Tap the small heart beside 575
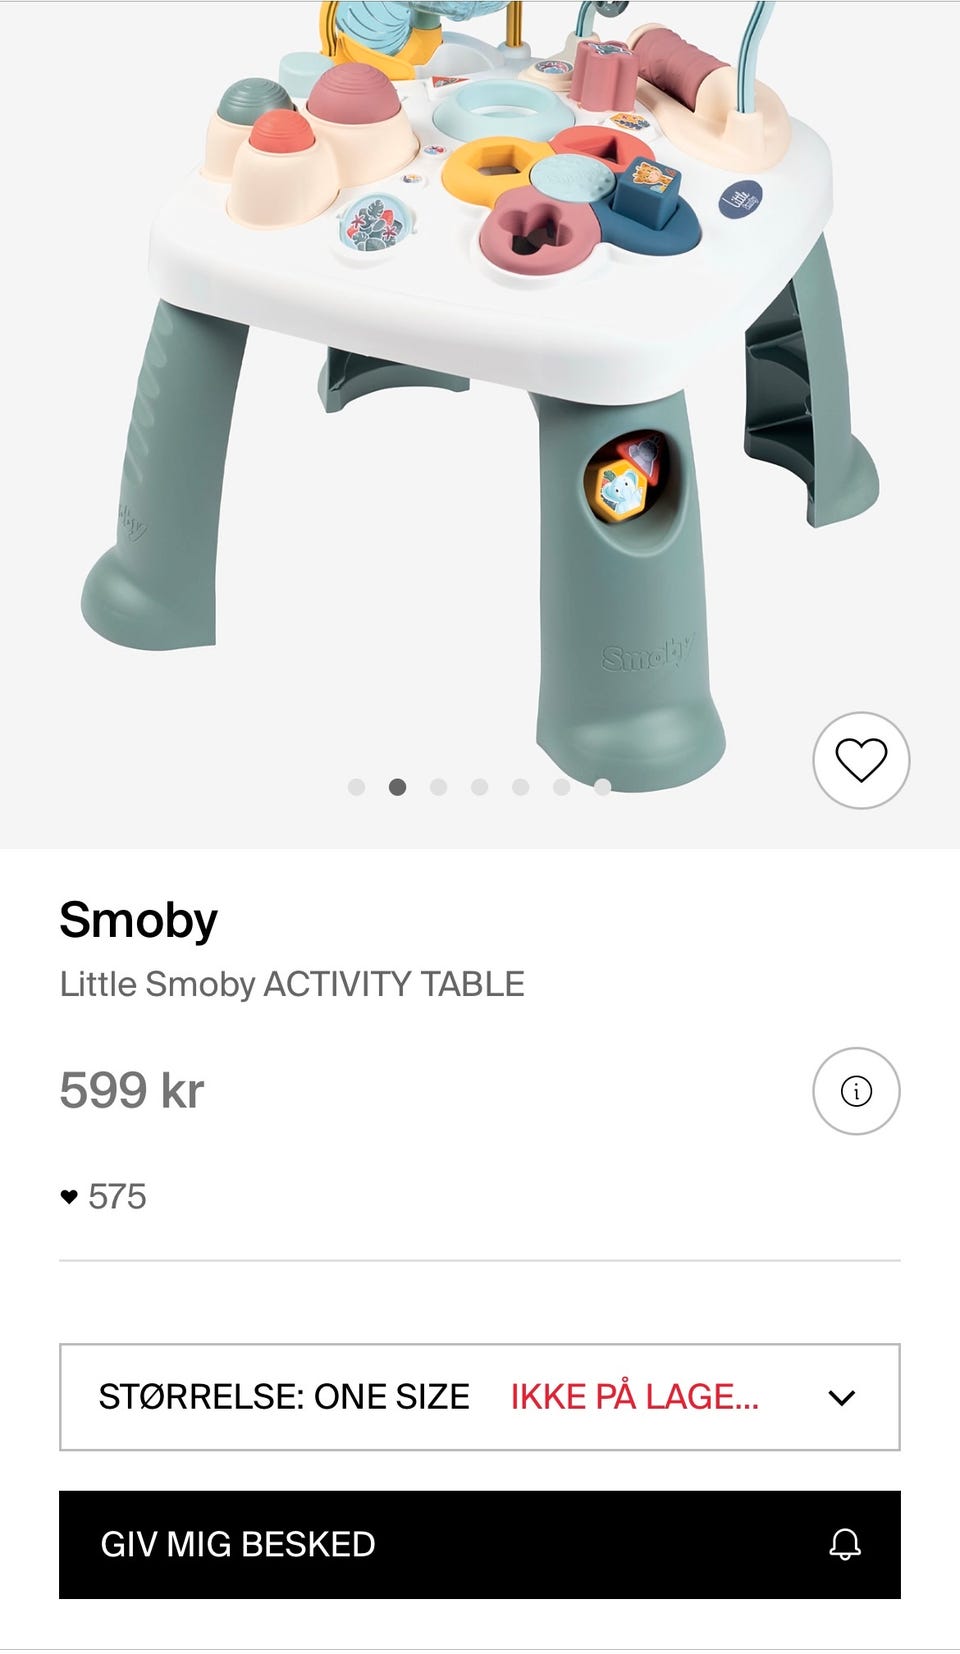The image size is (960, 1654). tap(69, 1197)
